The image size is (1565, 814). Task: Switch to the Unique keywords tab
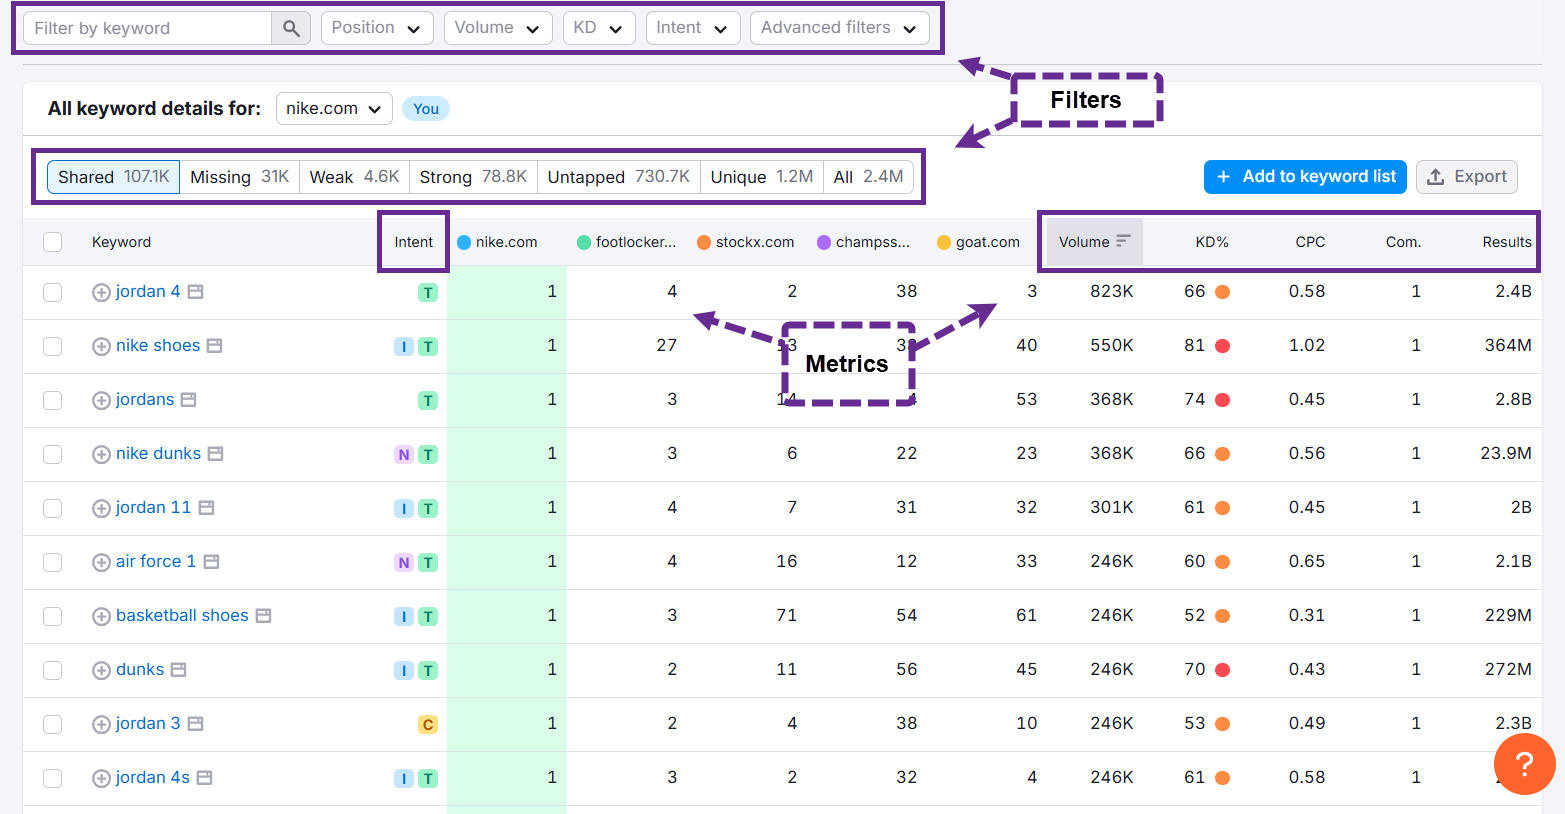[762, 177]
